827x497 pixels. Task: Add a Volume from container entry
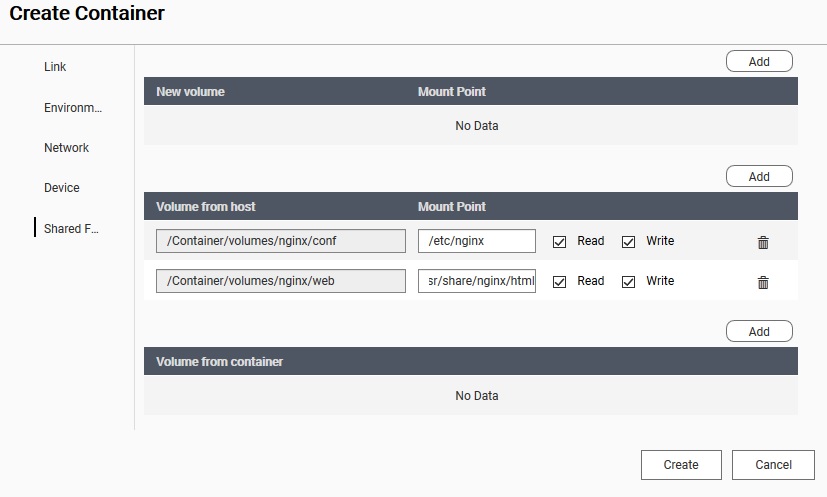759,331
